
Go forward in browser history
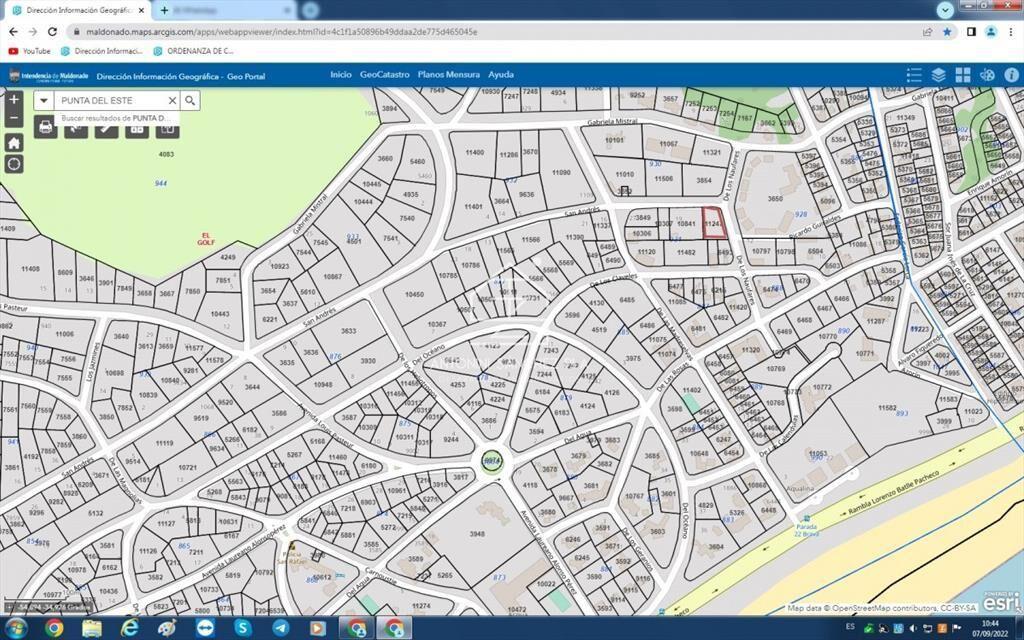click(33, 31)
